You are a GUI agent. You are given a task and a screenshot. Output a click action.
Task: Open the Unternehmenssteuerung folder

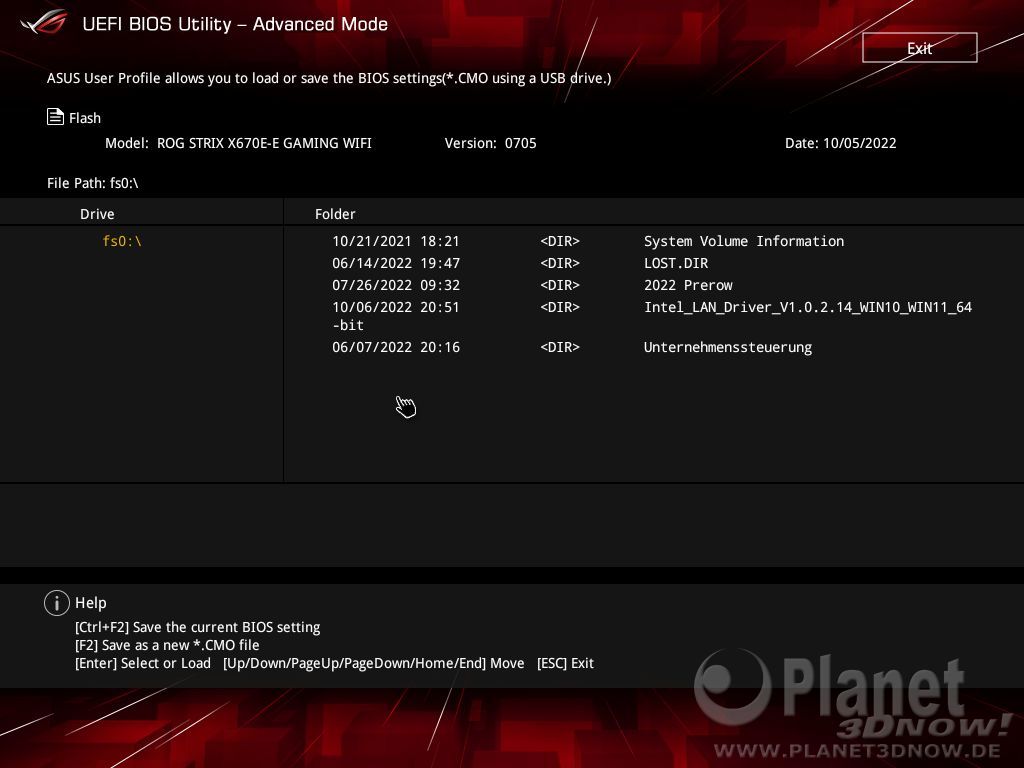(728, 347)
